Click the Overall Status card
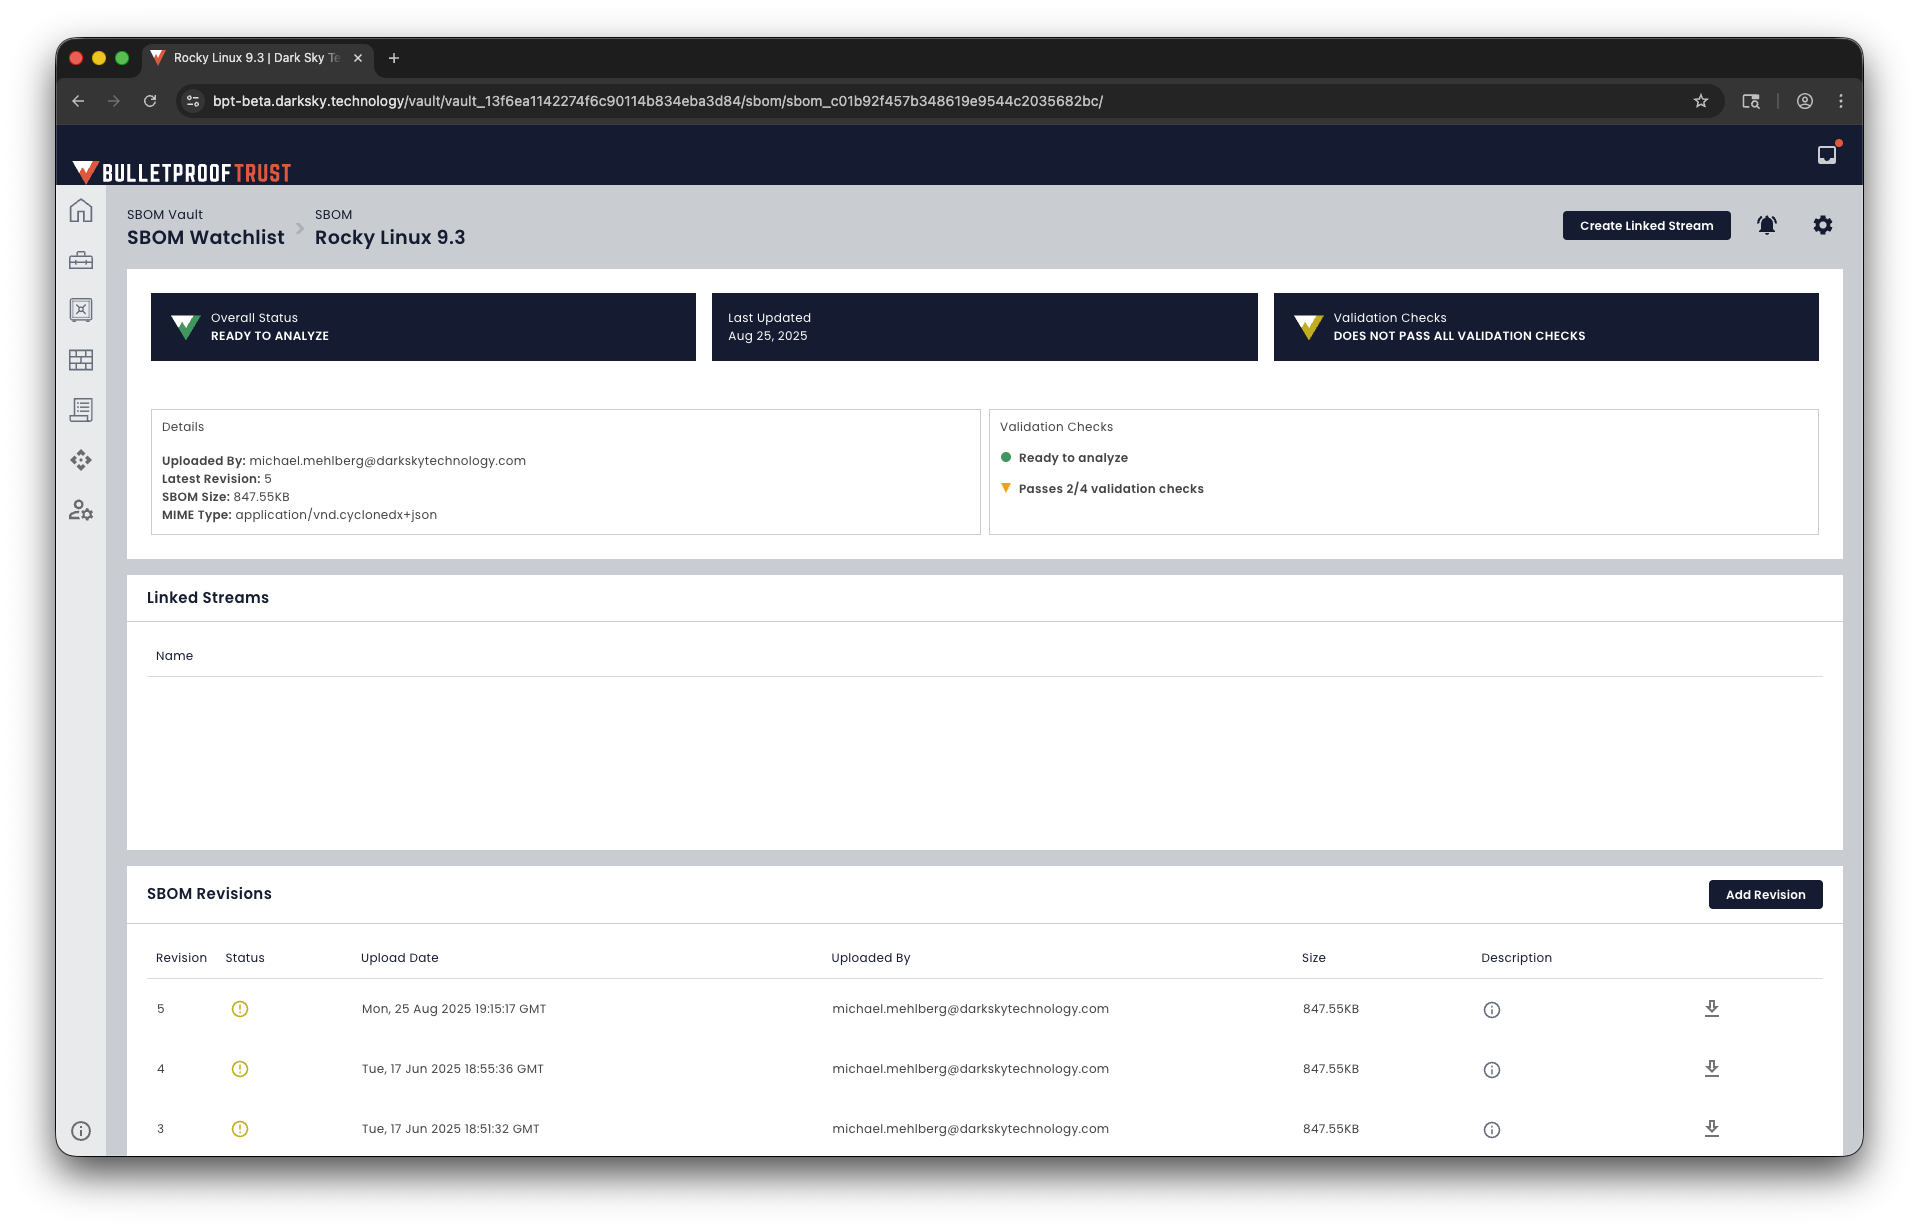This screenshot has width=1919, height=1230. (x=423, y=327)
